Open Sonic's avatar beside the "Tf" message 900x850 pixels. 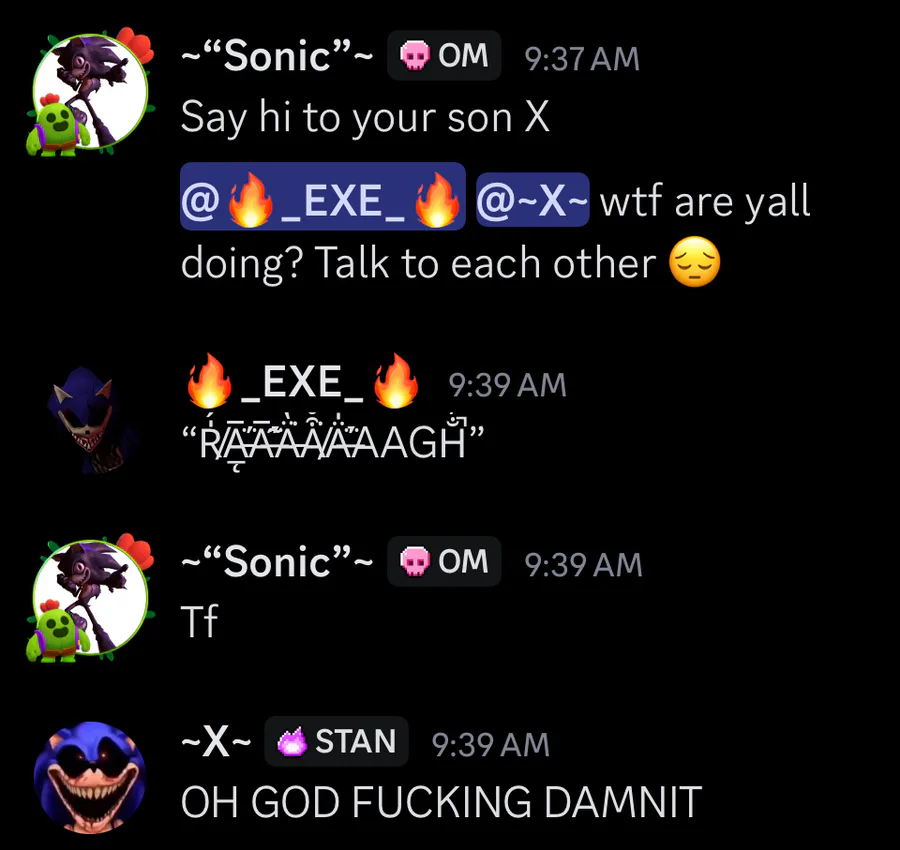(90, 597)
